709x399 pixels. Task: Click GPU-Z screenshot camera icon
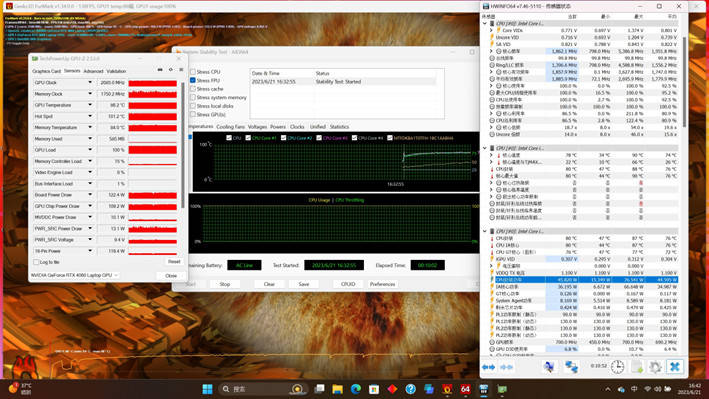[160, 70]
